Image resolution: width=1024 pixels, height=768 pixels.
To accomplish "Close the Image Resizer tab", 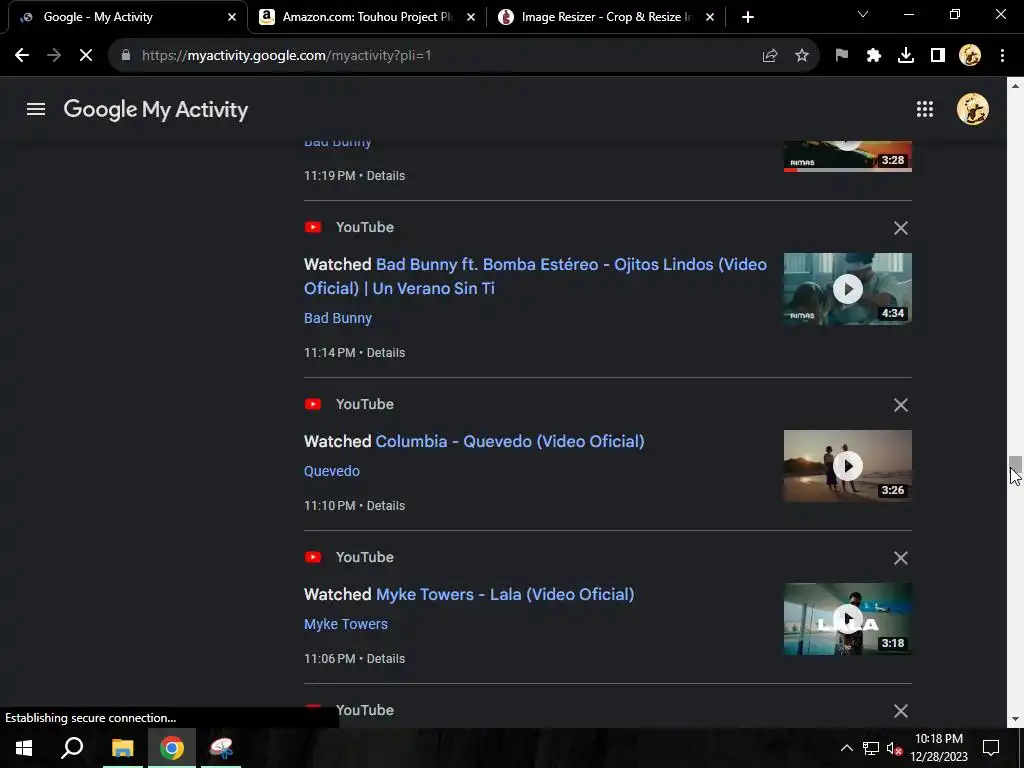I will pyautogui.click(x=710, y=17).
